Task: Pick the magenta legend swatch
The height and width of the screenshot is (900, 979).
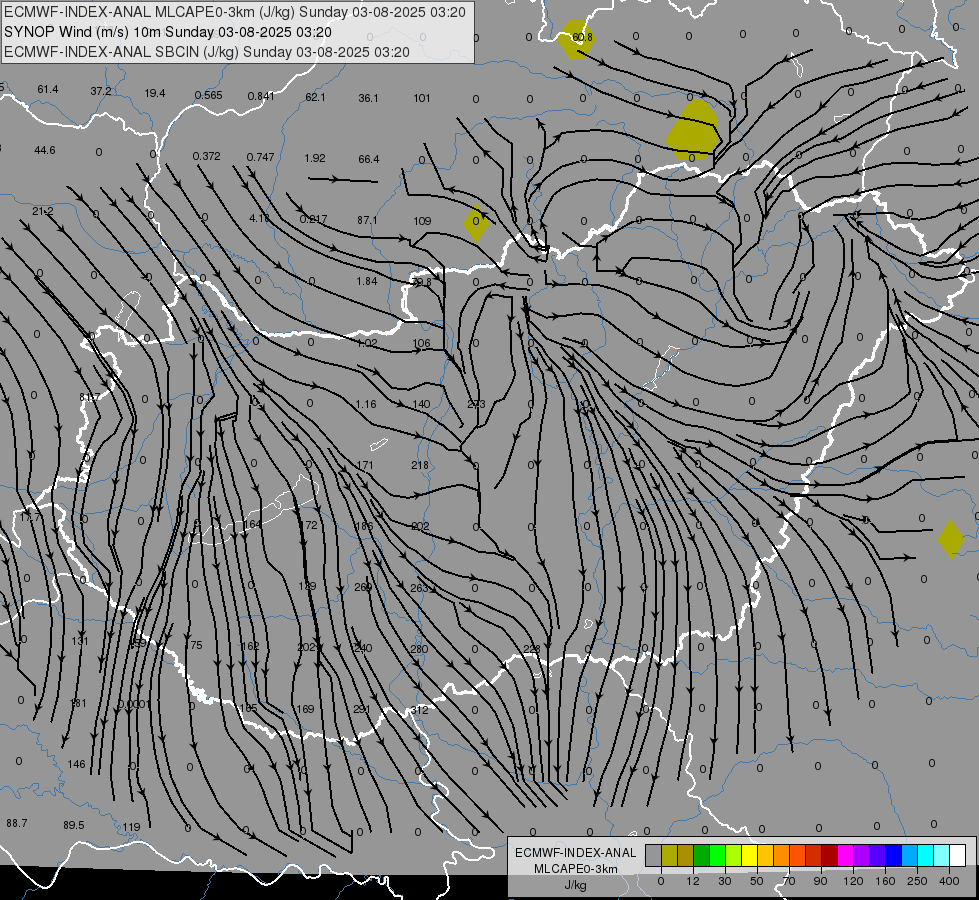Action: tap(845, 856)
